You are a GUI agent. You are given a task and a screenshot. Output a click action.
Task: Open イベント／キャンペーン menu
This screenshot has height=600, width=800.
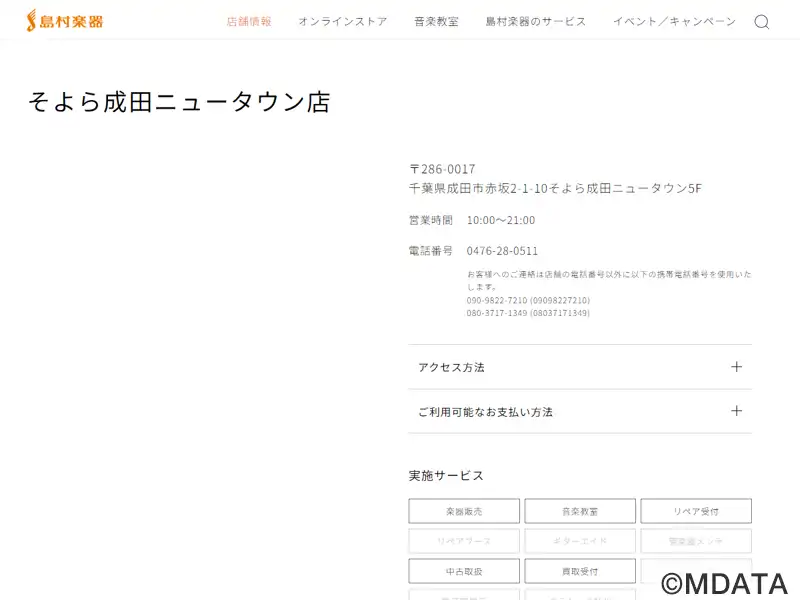tap(674, 21)
